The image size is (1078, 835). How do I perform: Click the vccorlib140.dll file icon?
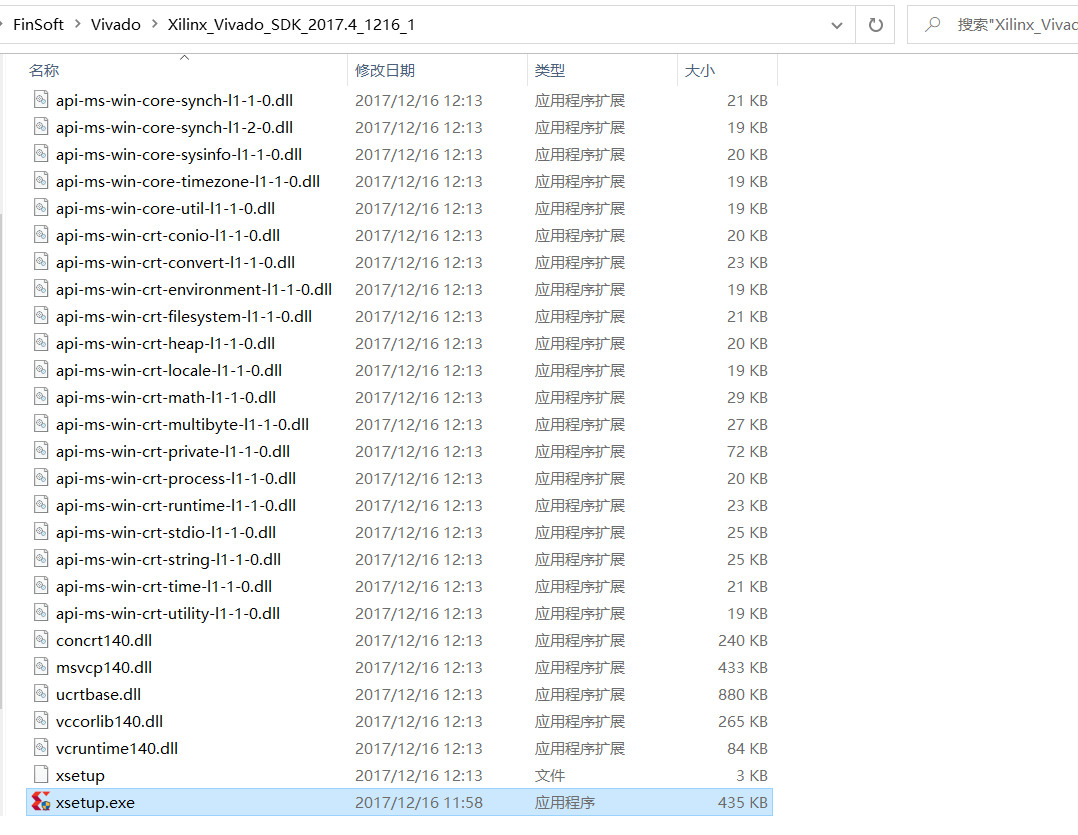(41, 721)
